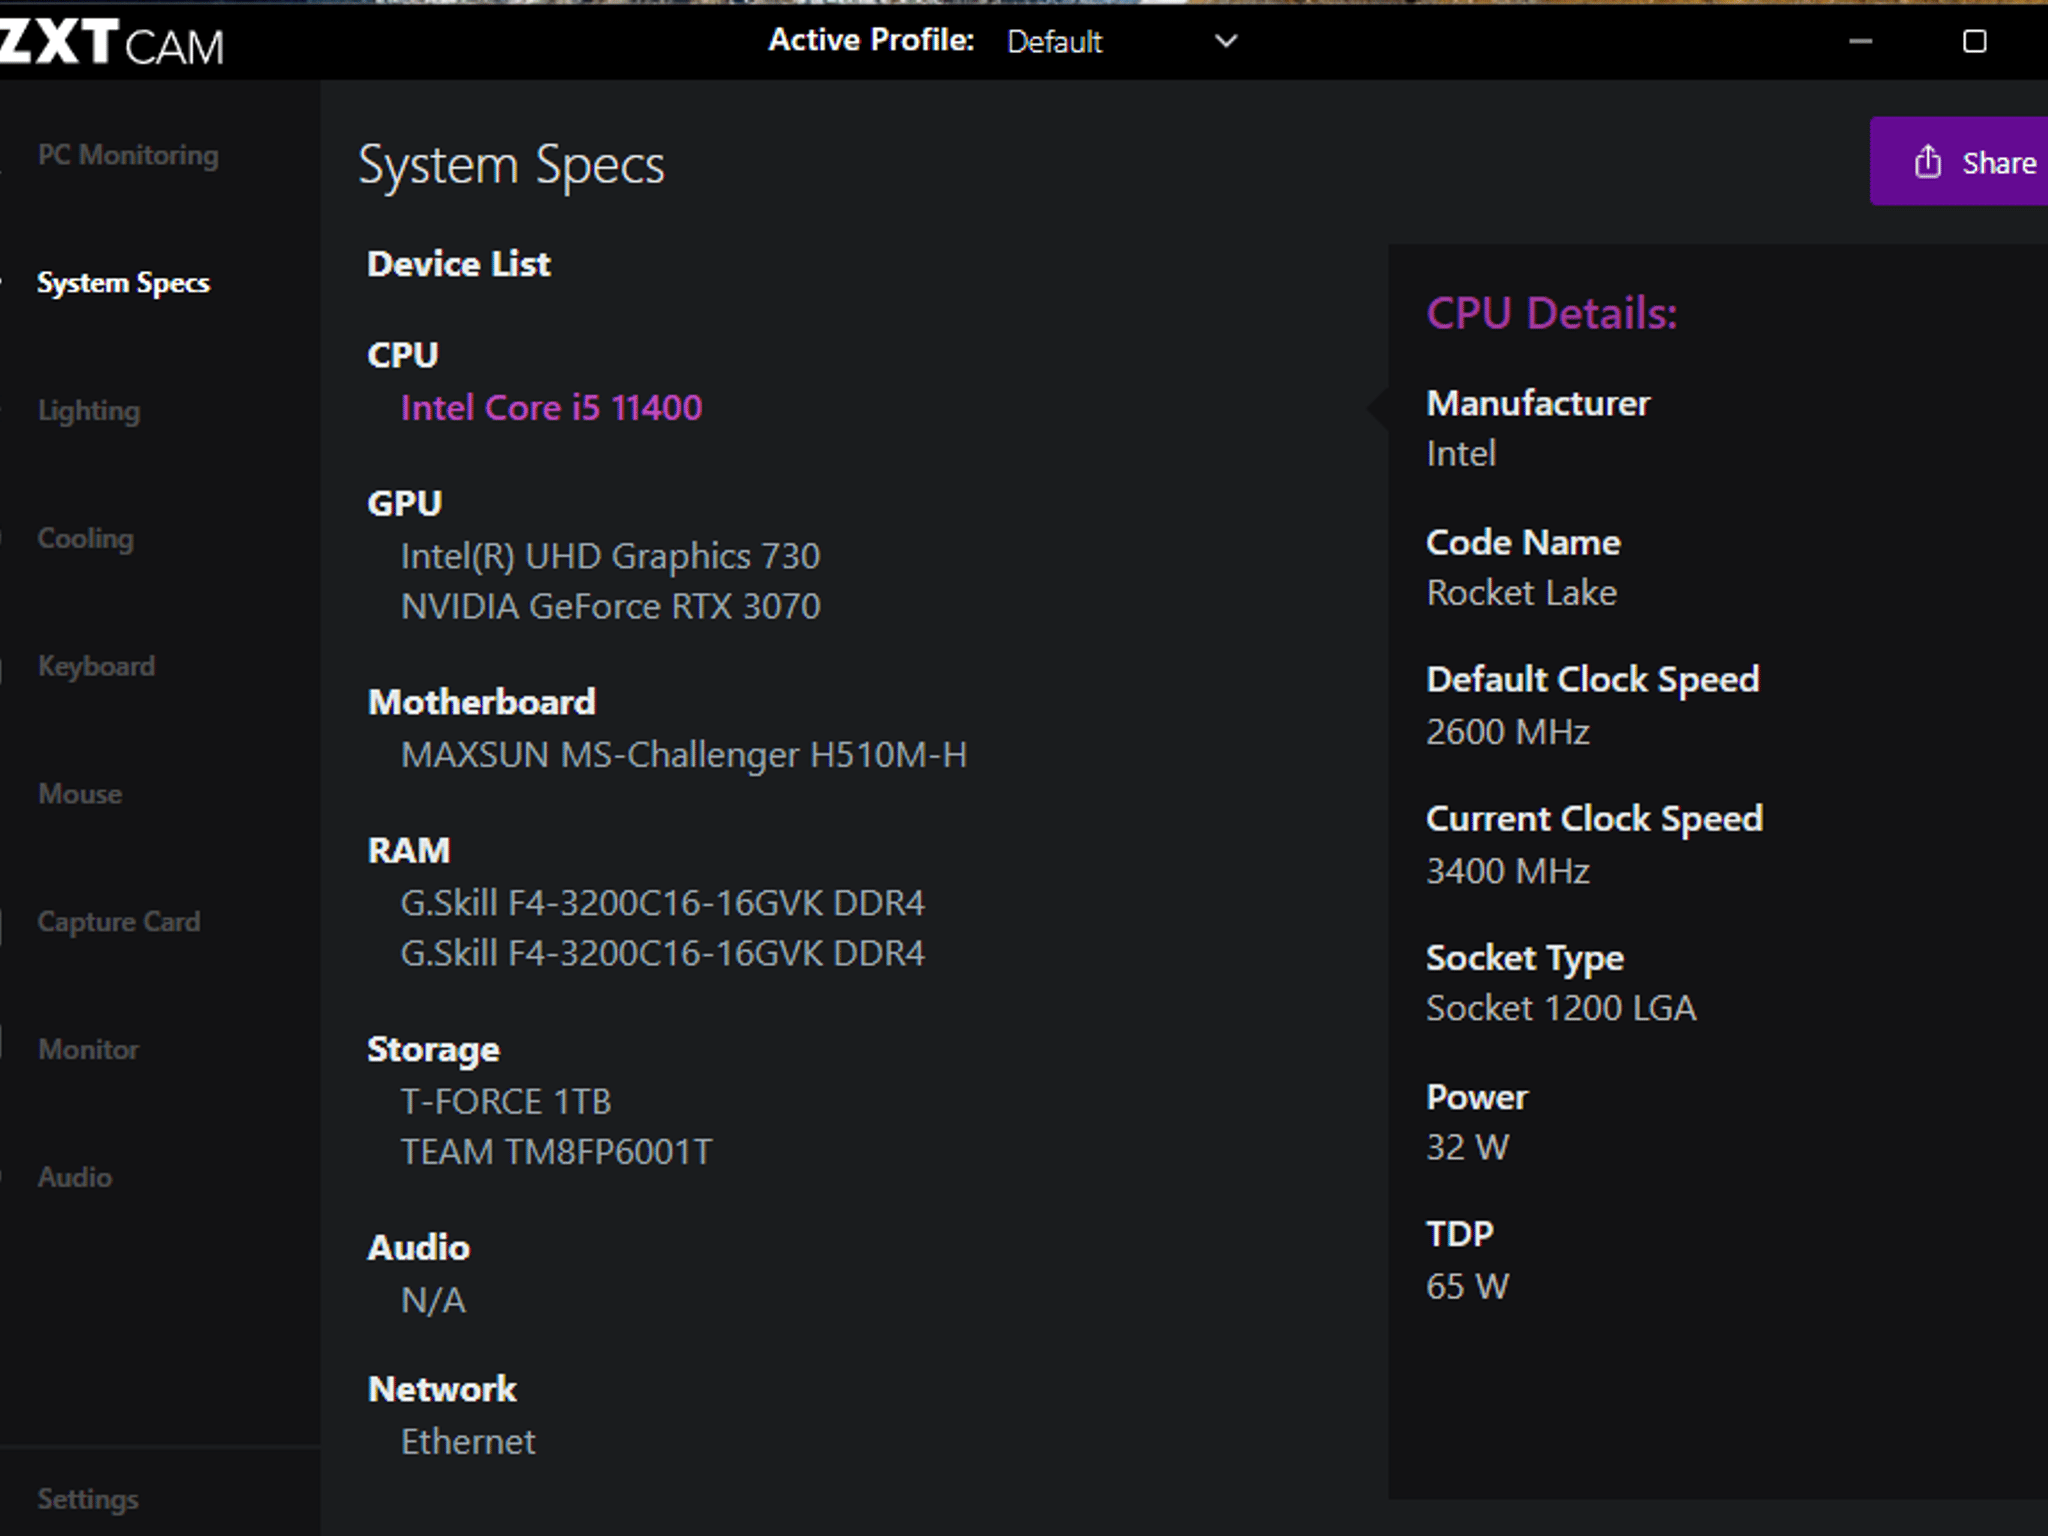
Task: Select Intel Core i5 11400 CPU entry
Action: (x=551, y=407)
